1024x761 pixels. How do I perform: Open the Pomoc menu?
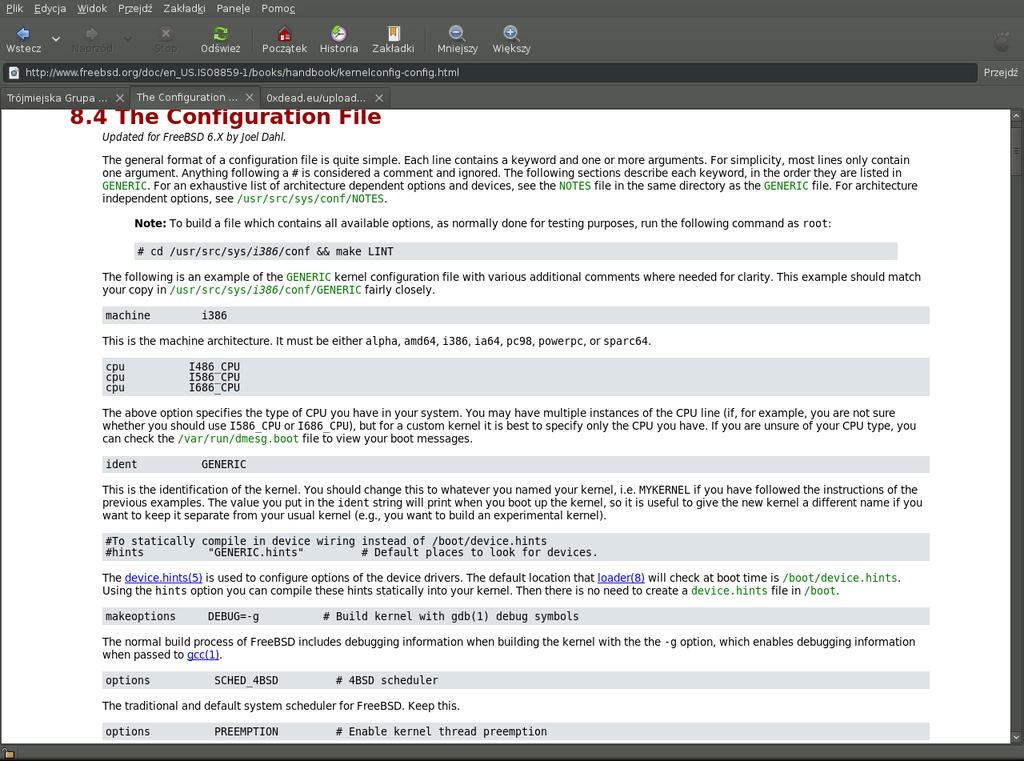coord(278,8)
